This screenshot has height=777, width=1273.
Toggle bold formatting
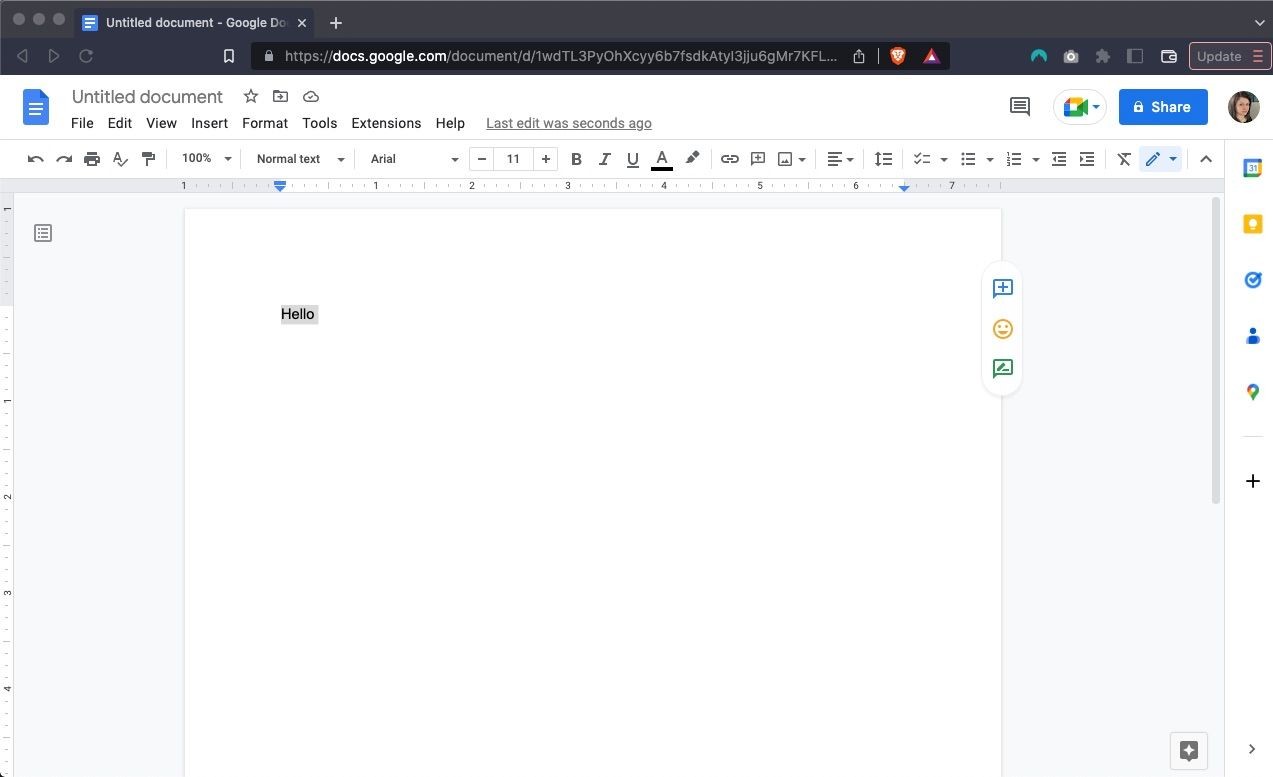coord(576,159)
